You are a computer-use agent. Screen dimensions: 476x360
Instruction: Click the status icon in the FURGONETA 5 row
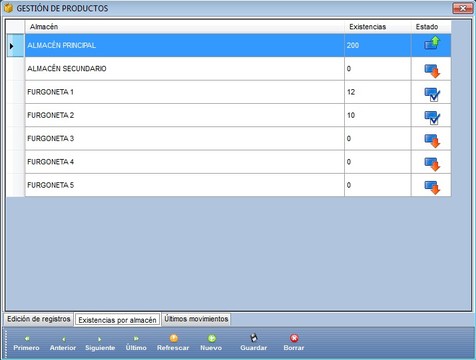click(432, 188)
